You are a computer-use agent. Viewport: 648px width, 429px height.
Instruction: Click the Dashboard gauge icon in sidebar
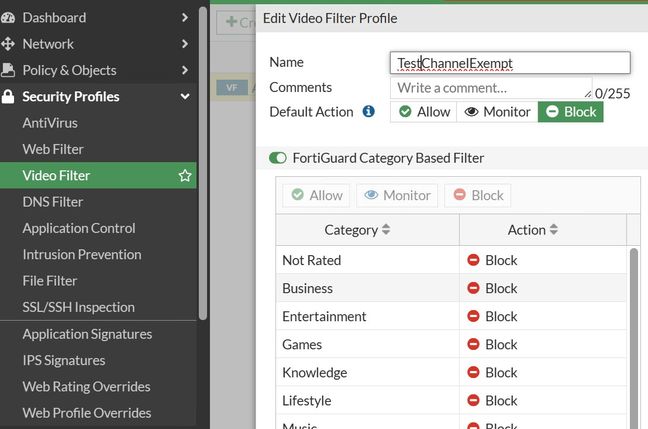(x=9, y=17)
